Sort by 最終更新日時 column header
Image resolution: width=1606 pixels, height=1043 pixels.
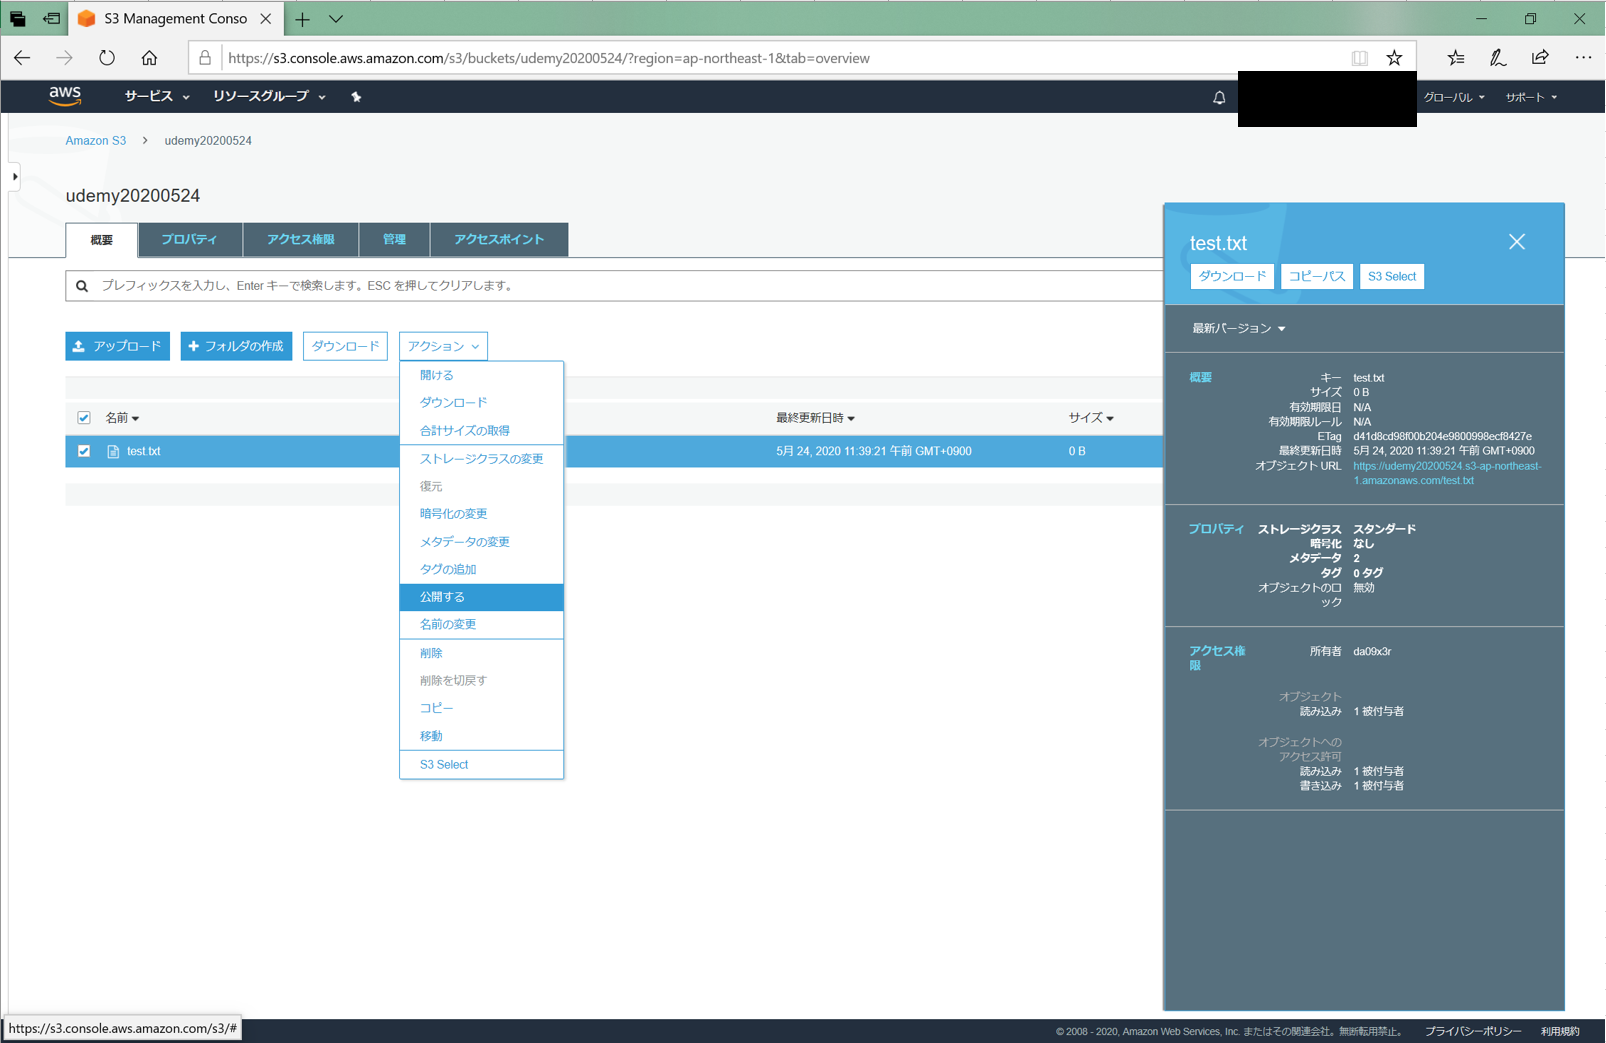tap(815, 418)
